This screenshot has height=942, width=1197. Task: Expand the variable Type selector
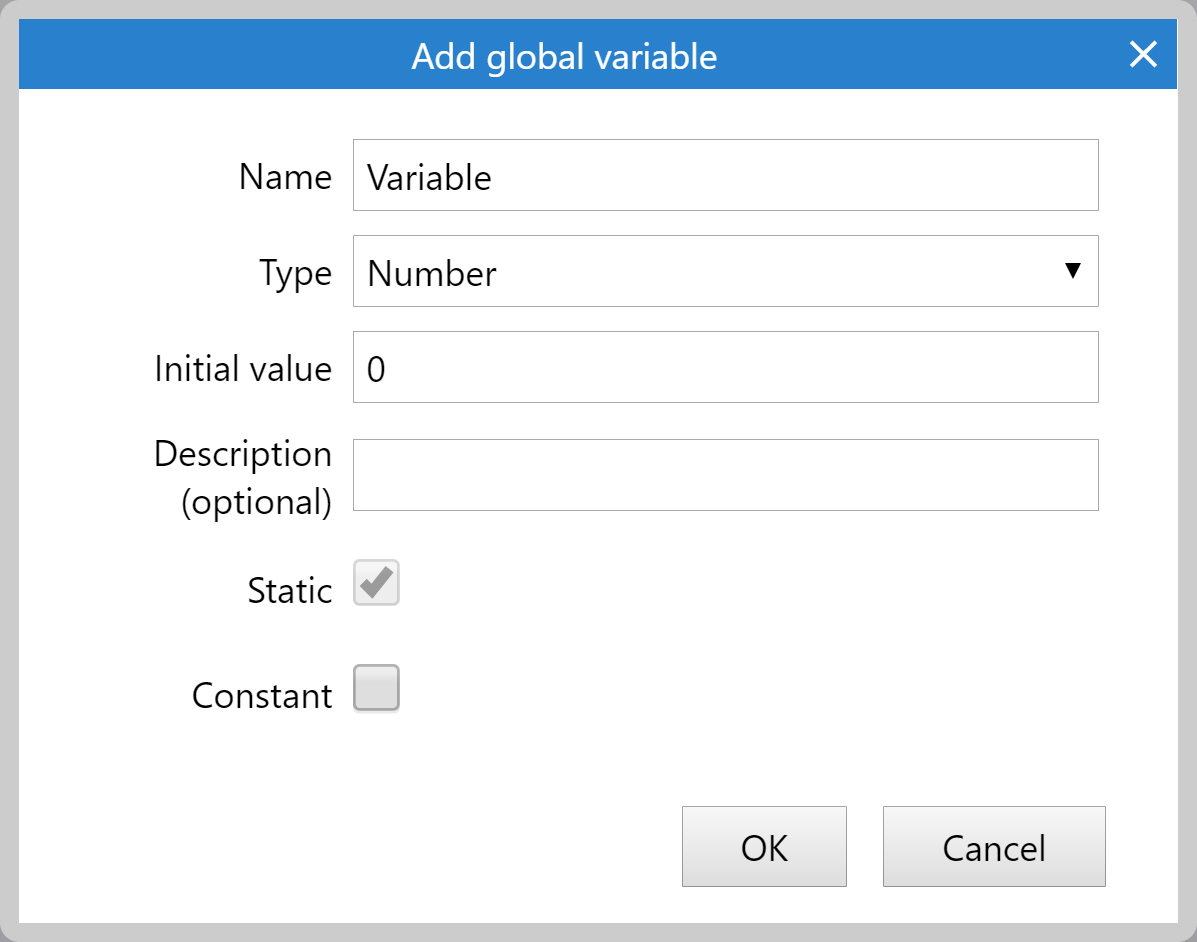click(725, 270)
